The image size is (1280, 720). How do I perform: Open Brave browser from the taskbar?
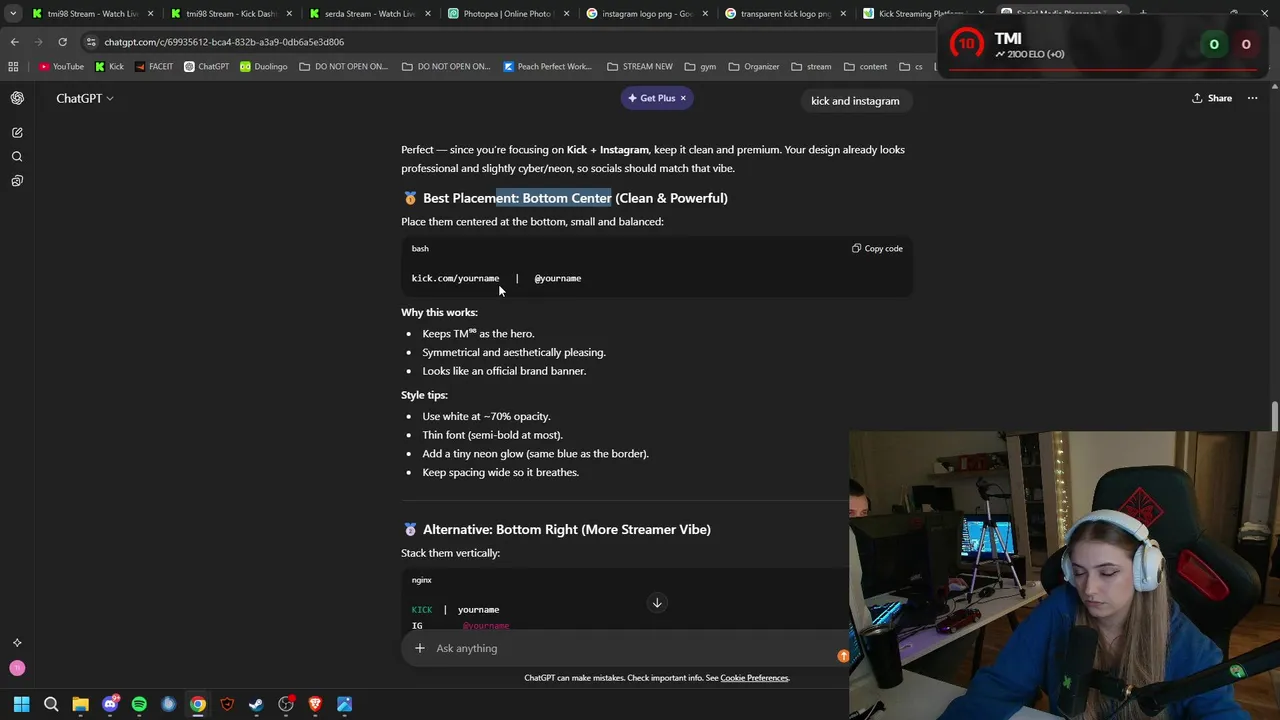[x=315, y=704]
